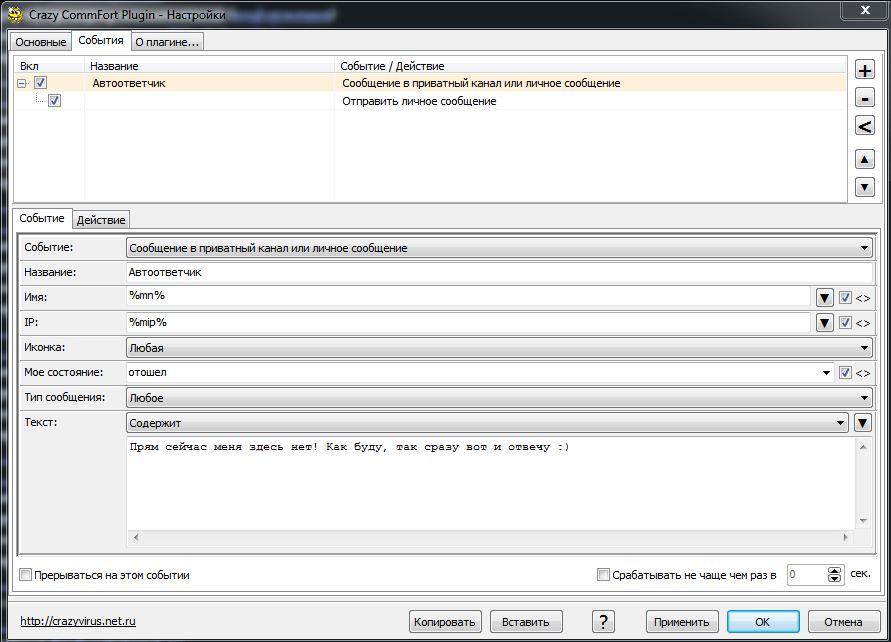Open the Тип сообщения dropdown
The width and height of the screenshot is (891, 642).
[x=498, y=398]
